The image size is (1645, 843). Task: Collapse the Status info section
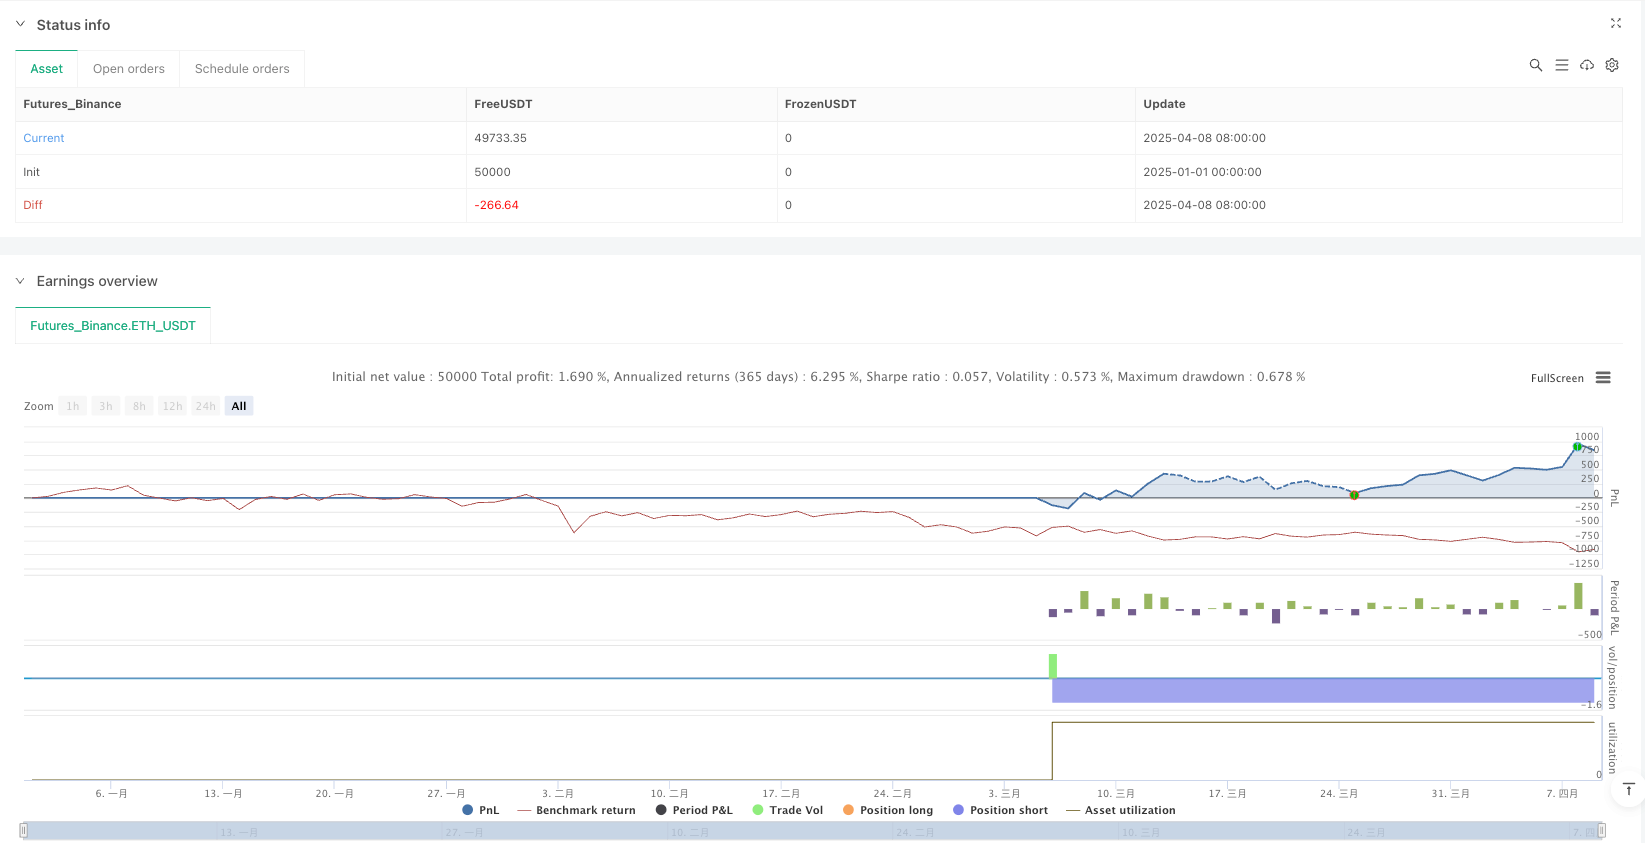20,24
